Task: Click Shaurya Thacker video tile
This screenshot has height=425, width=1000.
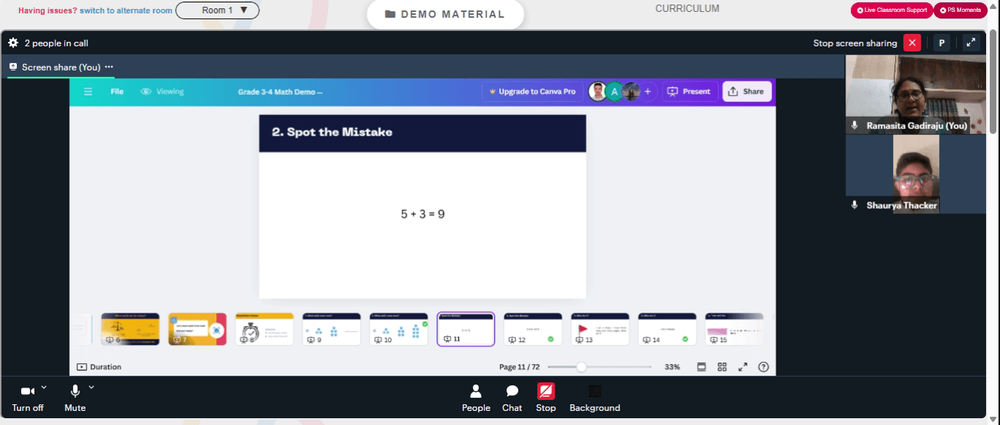Action: [915, 174]
